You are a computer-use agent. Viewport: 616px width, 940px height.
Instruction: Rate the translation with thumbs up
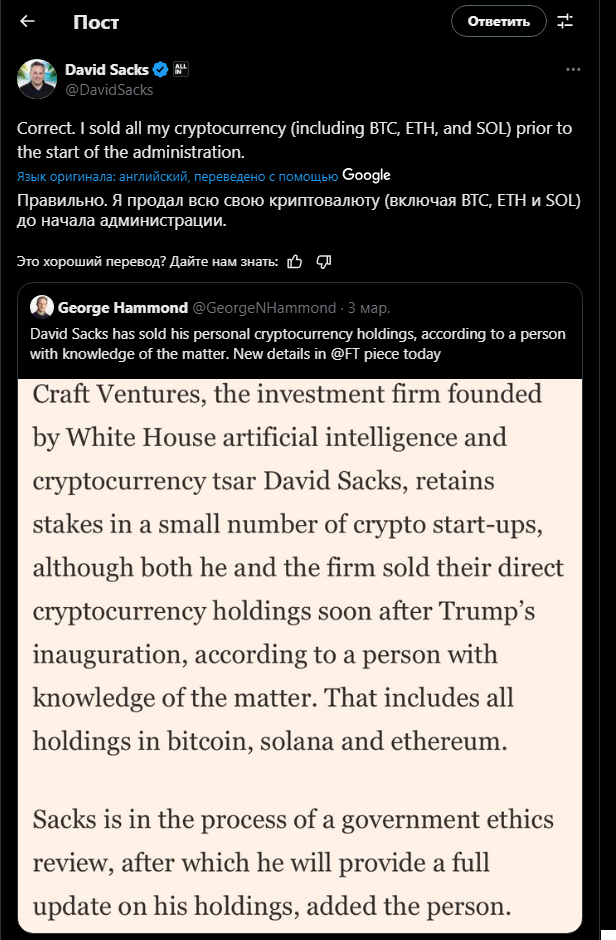(295, 261)
